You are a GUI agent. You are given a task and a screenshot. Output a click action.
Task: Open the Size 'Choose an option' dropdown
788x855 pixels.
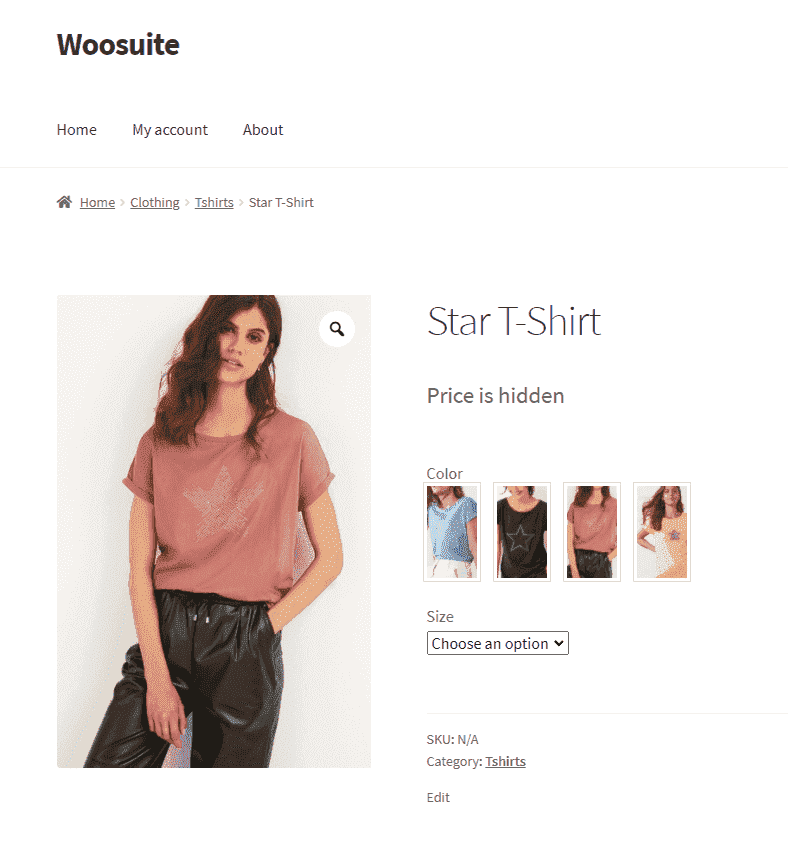[x=497, y=643]
